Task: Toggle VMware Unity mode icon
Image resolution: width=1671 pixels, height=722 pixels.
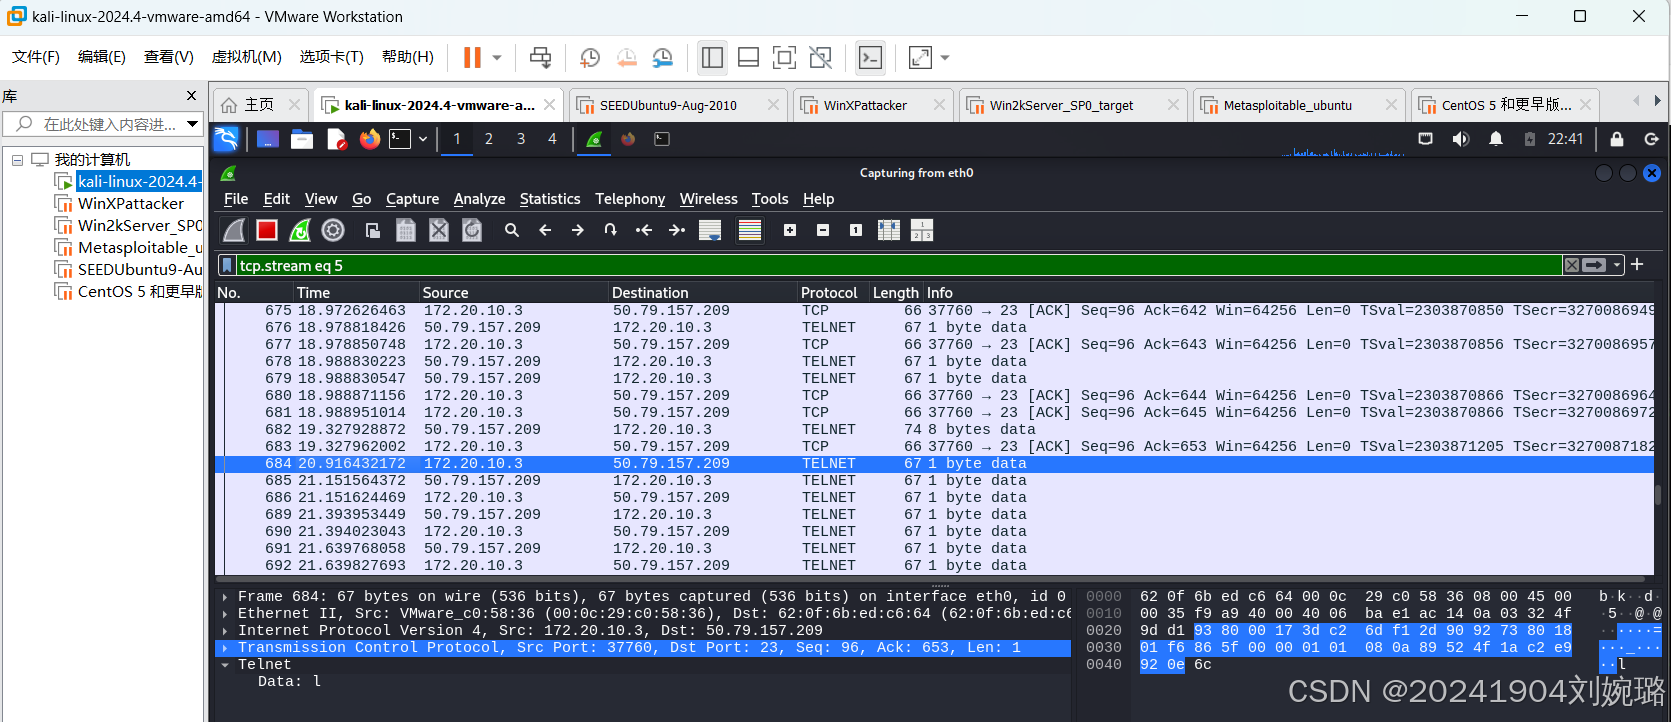Action: tap(821, 58)
